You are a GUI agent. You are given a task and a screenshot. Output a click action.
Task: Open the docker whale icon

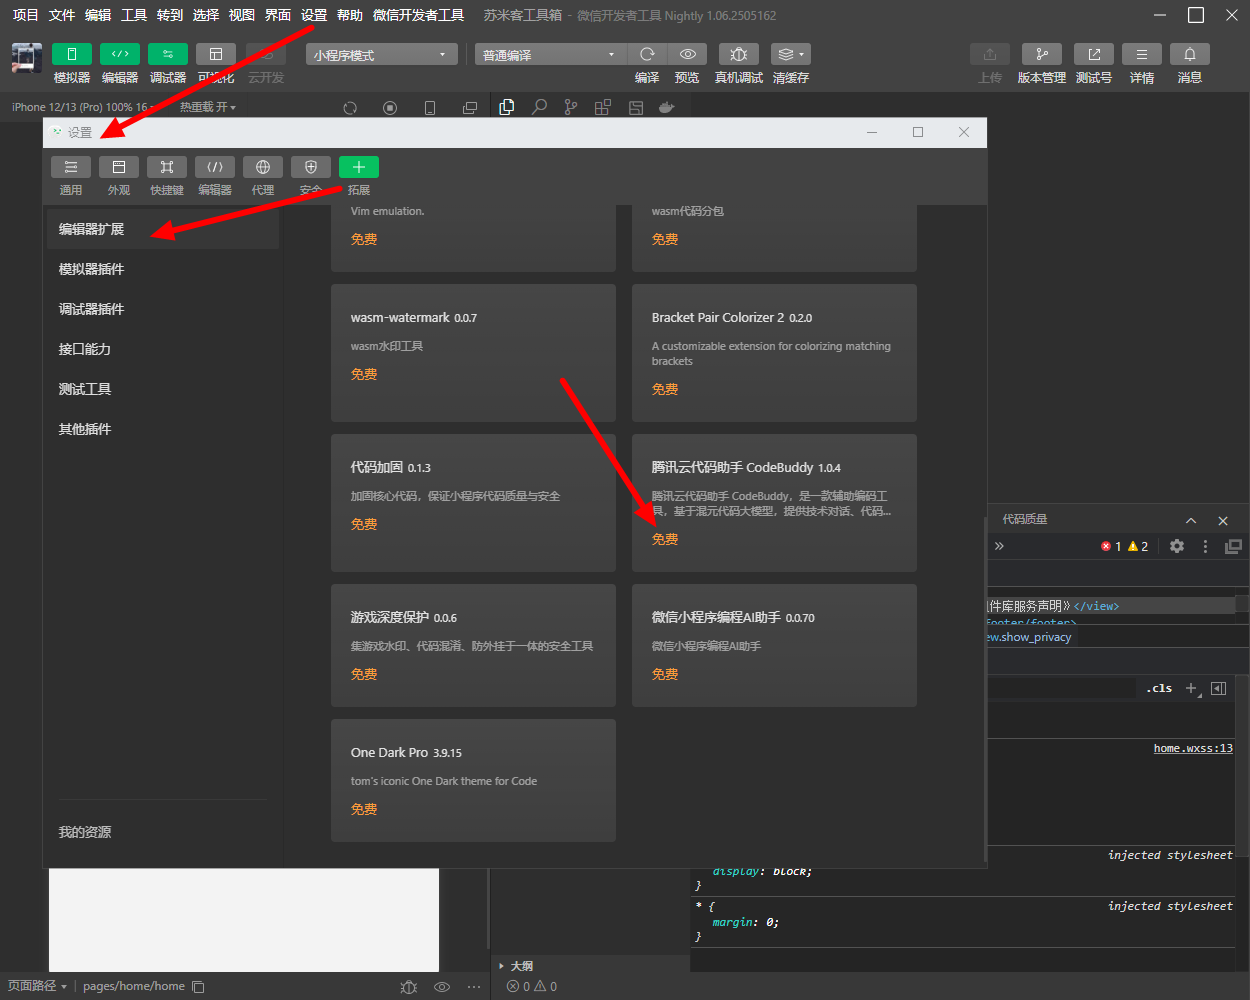[667, 107]
